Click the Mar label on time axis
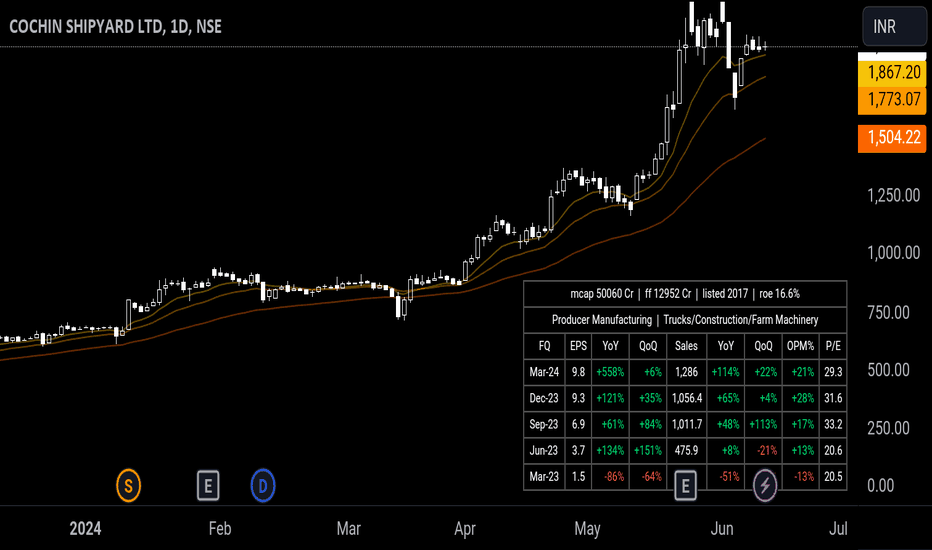 coord(348,529)
